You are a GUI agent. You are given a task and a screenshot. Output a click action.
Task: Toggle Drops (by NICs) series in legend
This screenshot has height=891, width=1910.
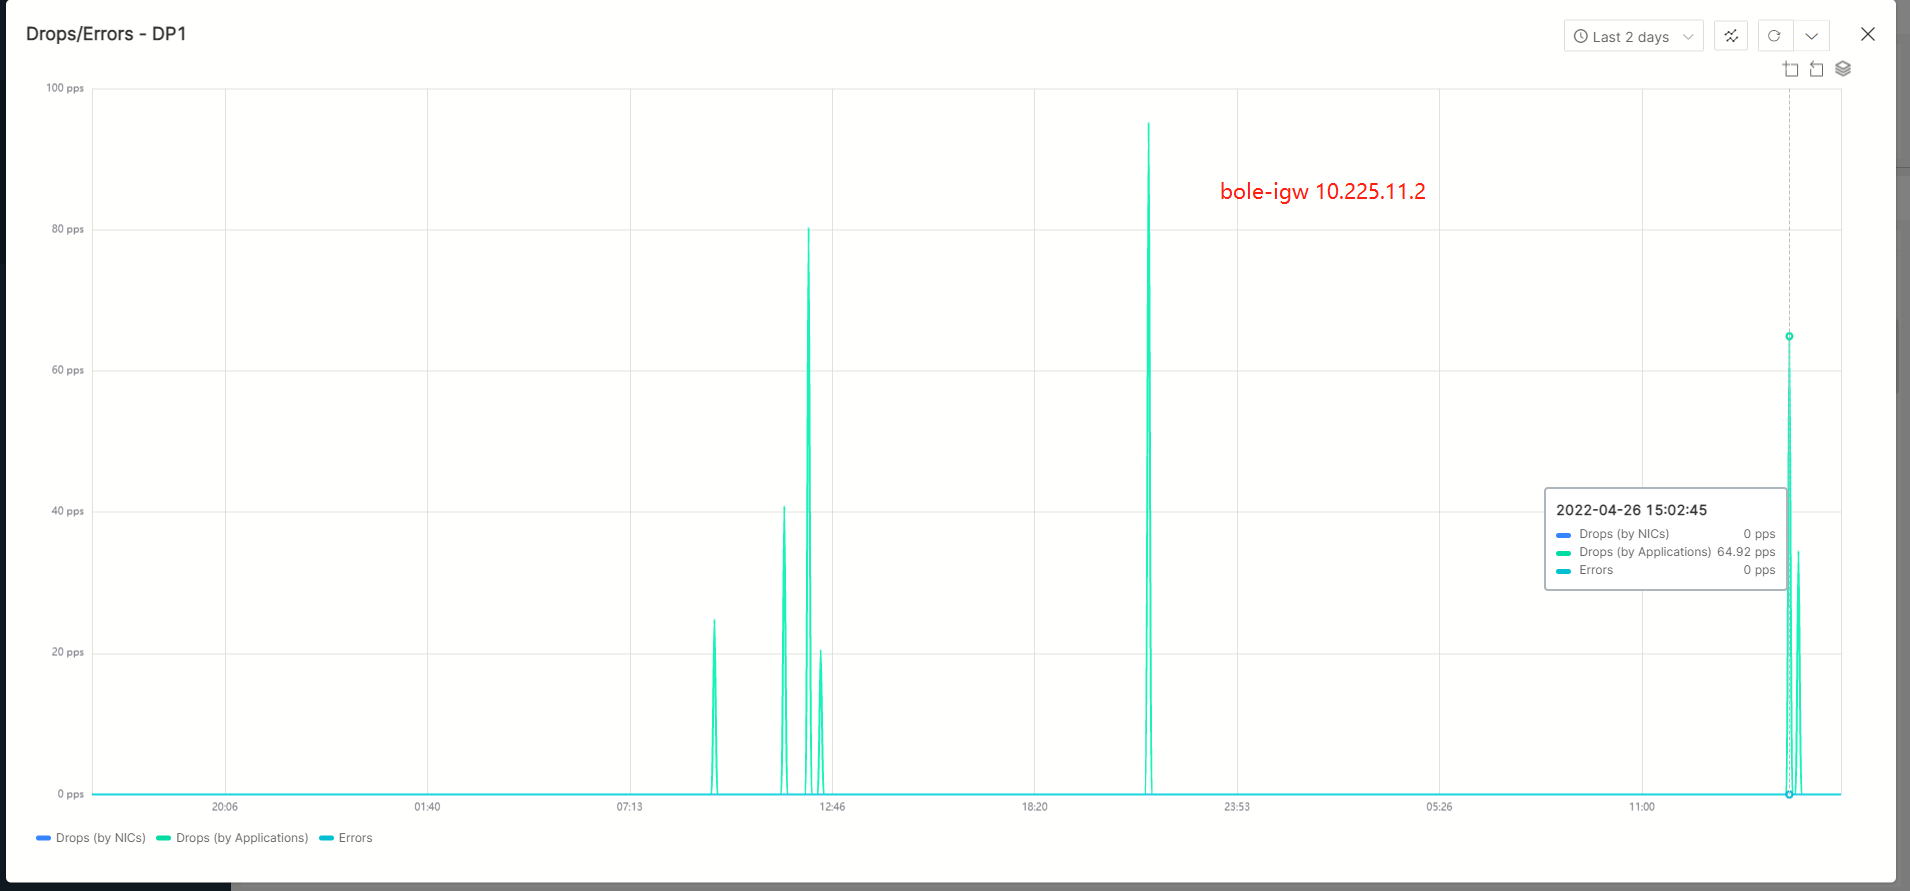pos(100,838)
